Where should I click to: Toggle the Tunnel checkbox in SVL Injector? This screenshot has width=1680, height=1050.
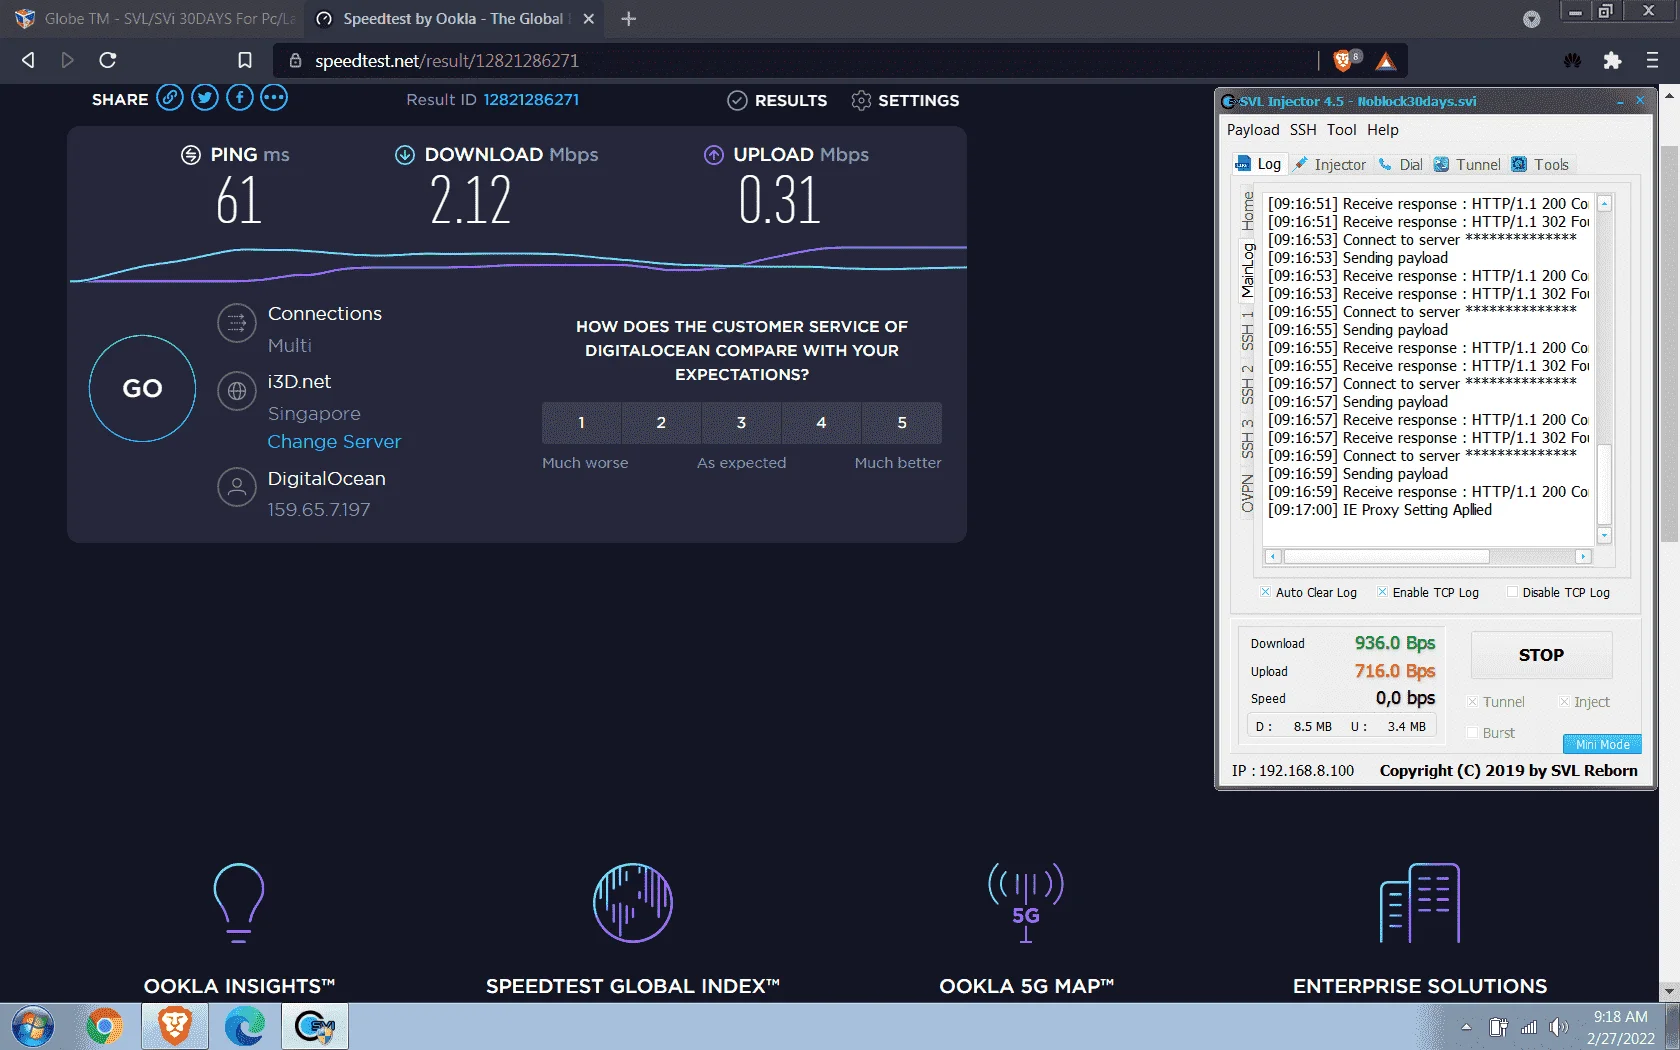tap(1472, 702)
